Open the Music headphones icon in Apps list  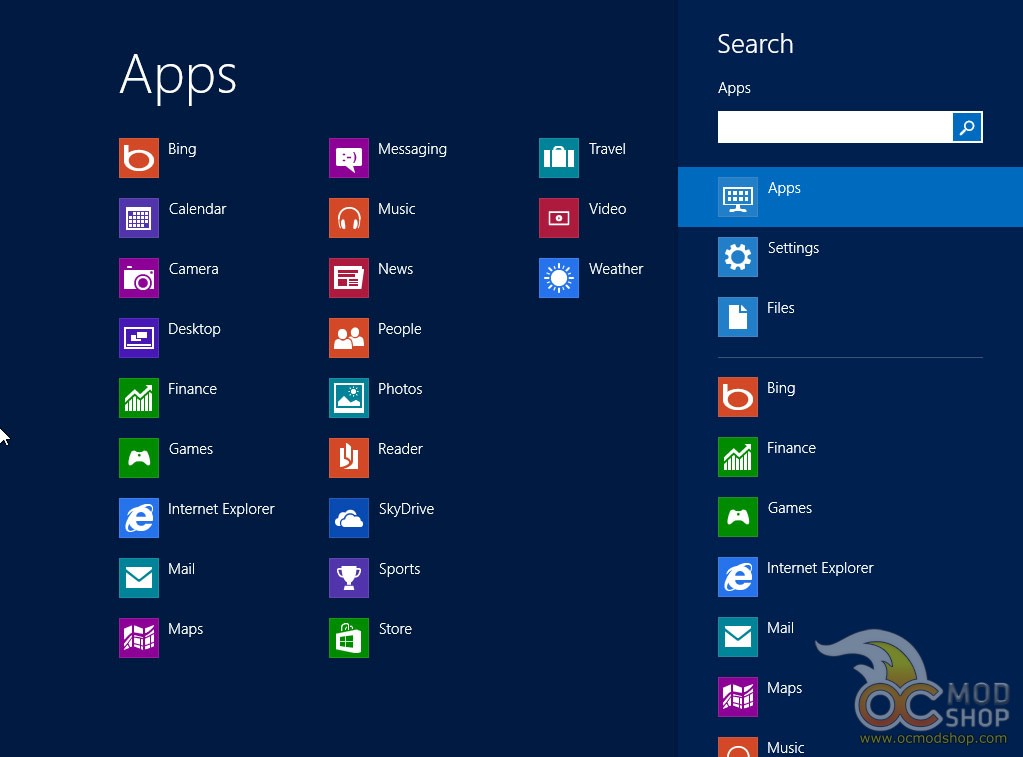coord(348,218)
